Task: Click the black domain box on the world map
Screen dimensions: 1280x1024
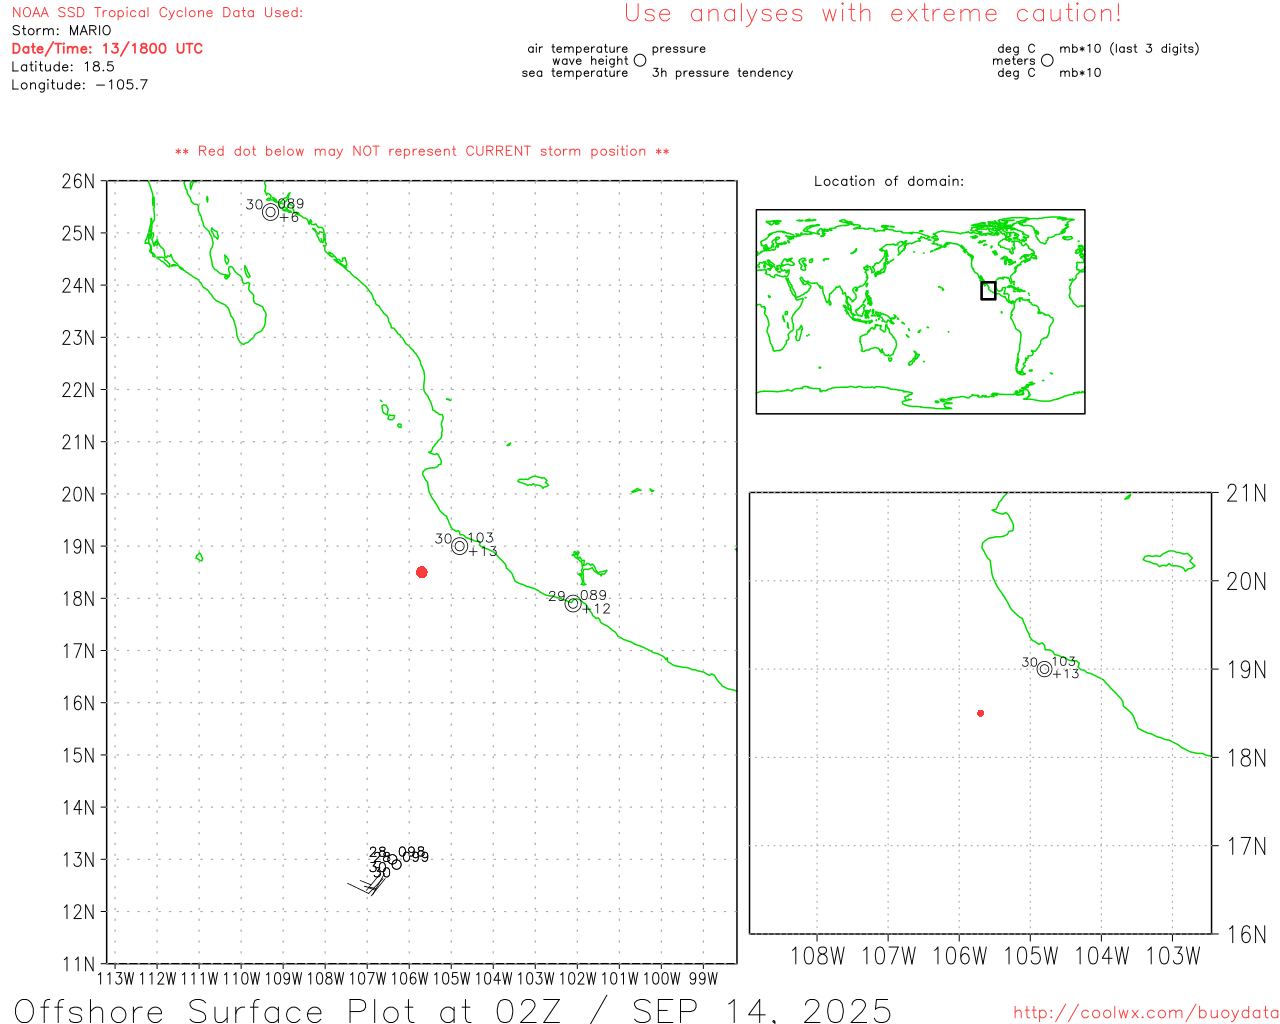Action: 988,291
